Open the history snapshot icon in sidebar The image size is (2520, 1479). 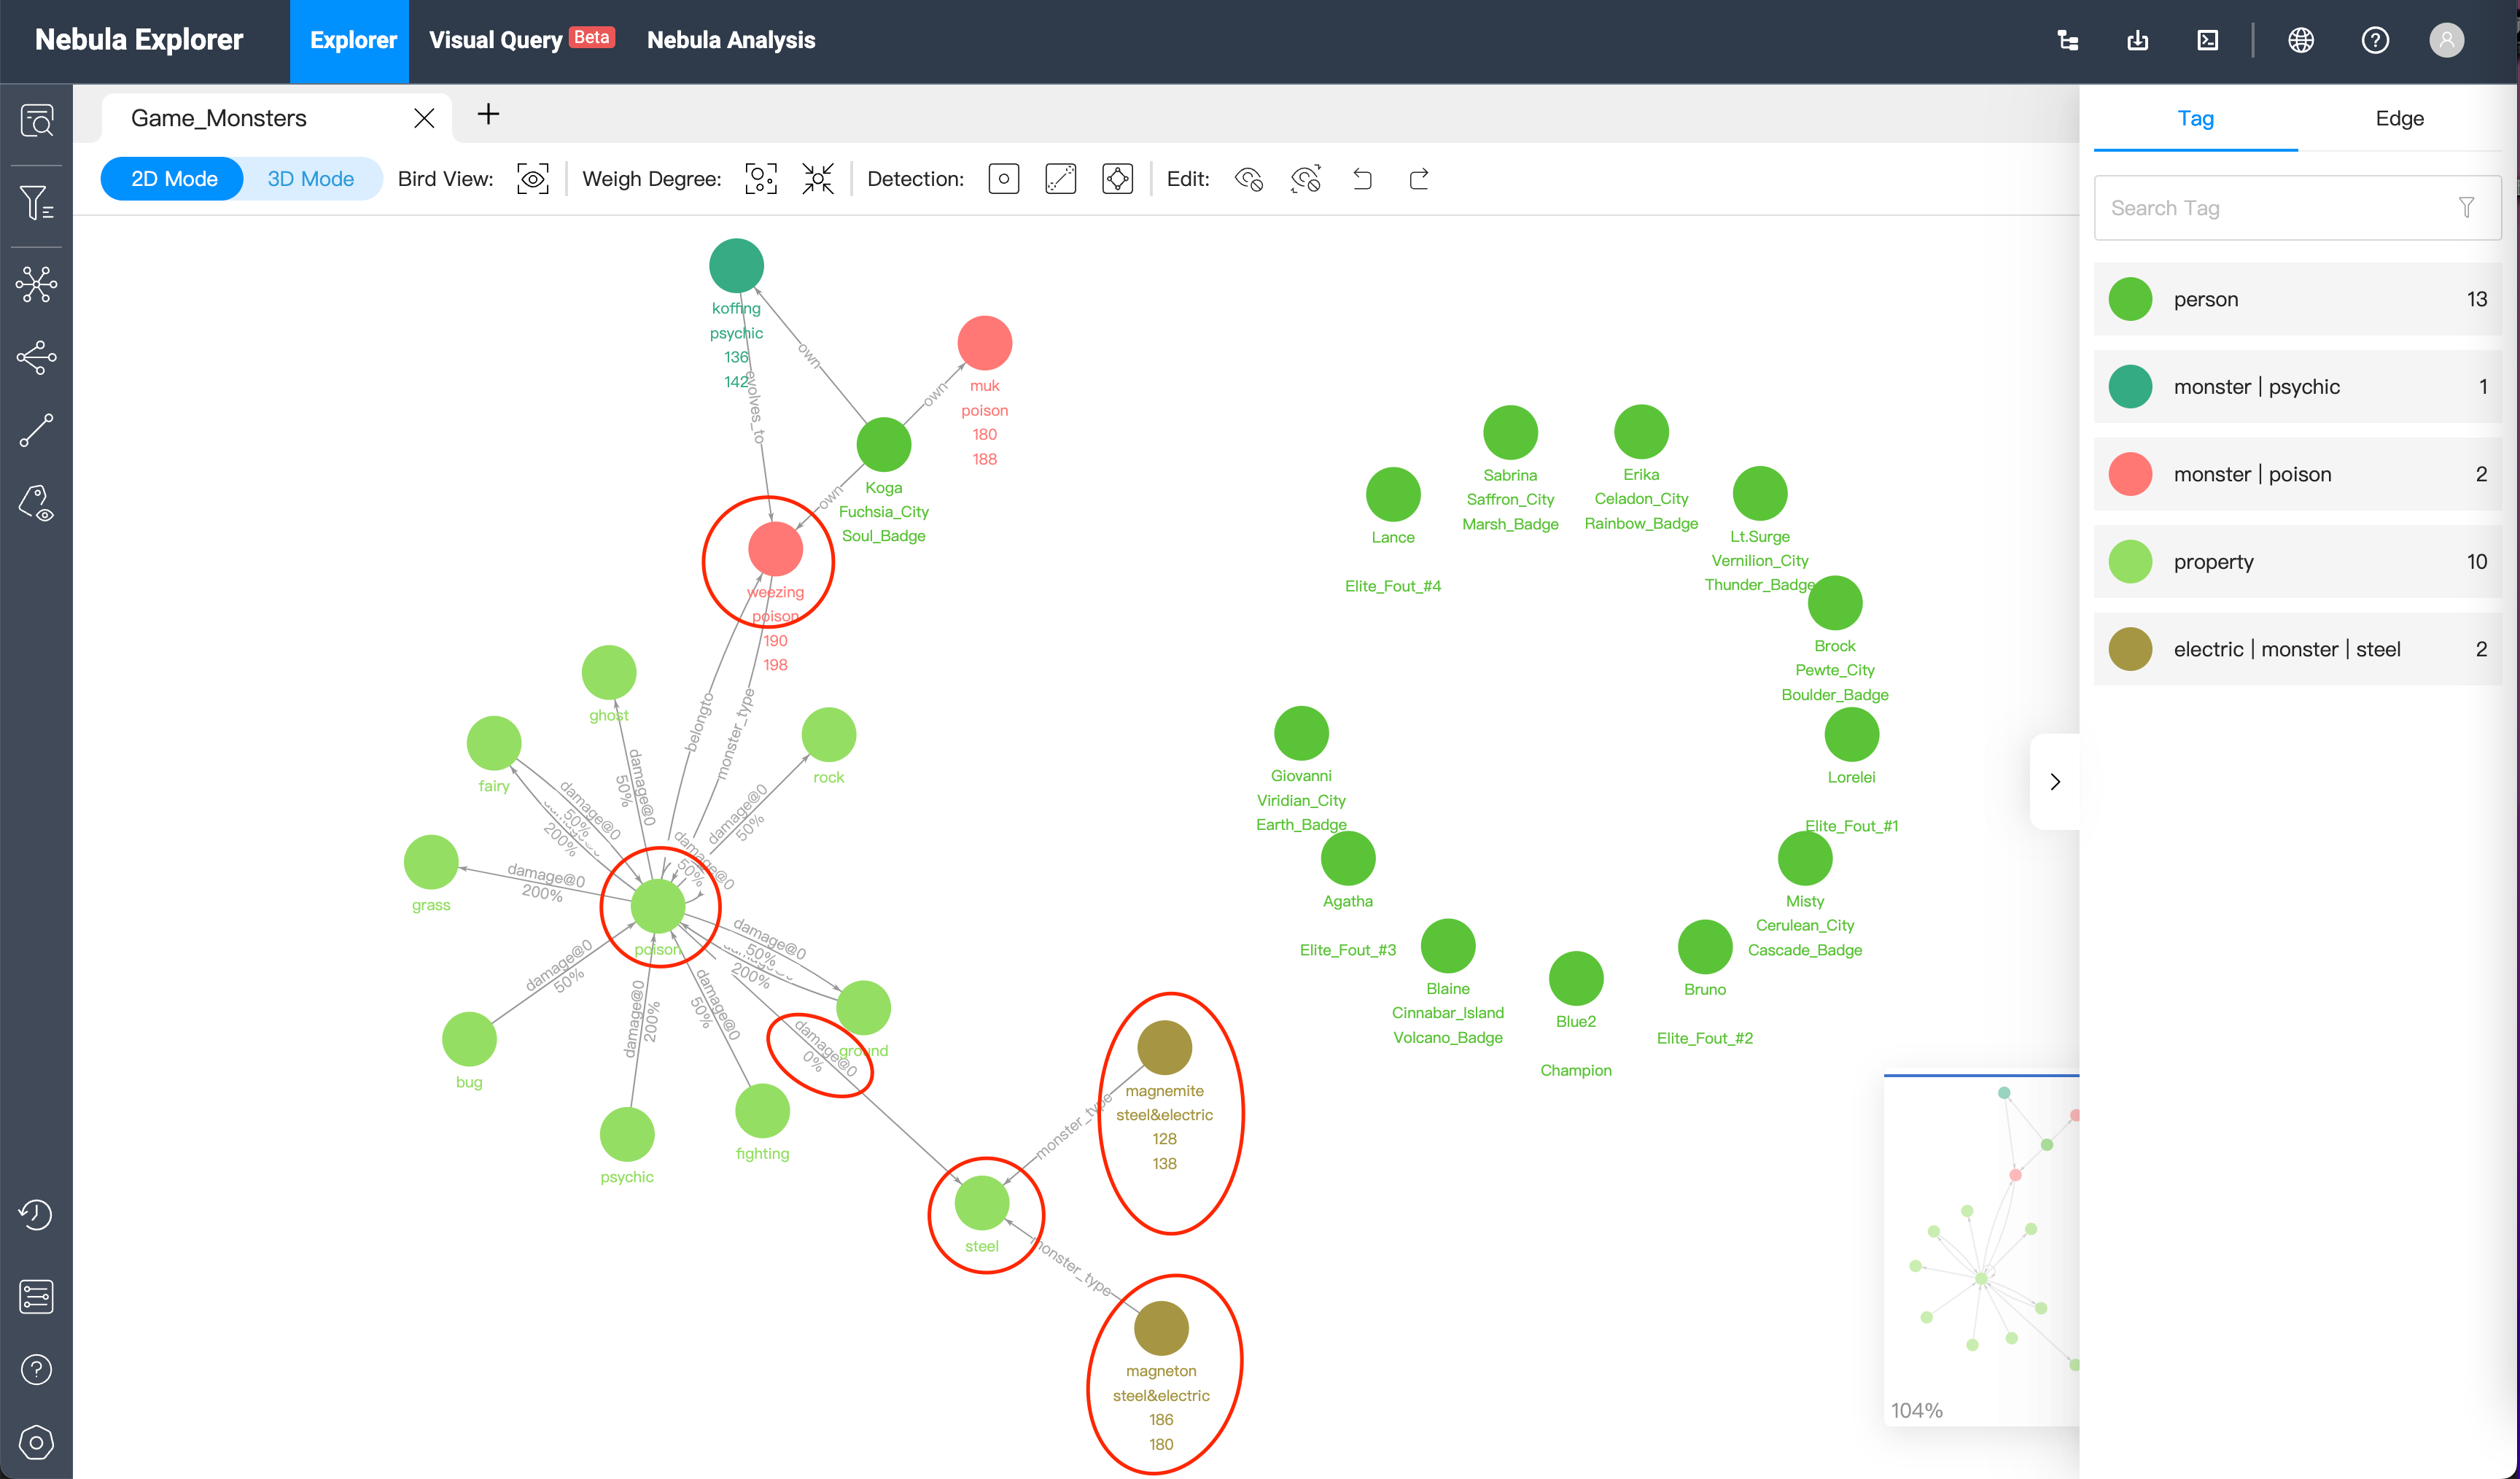coord(37,1214)
